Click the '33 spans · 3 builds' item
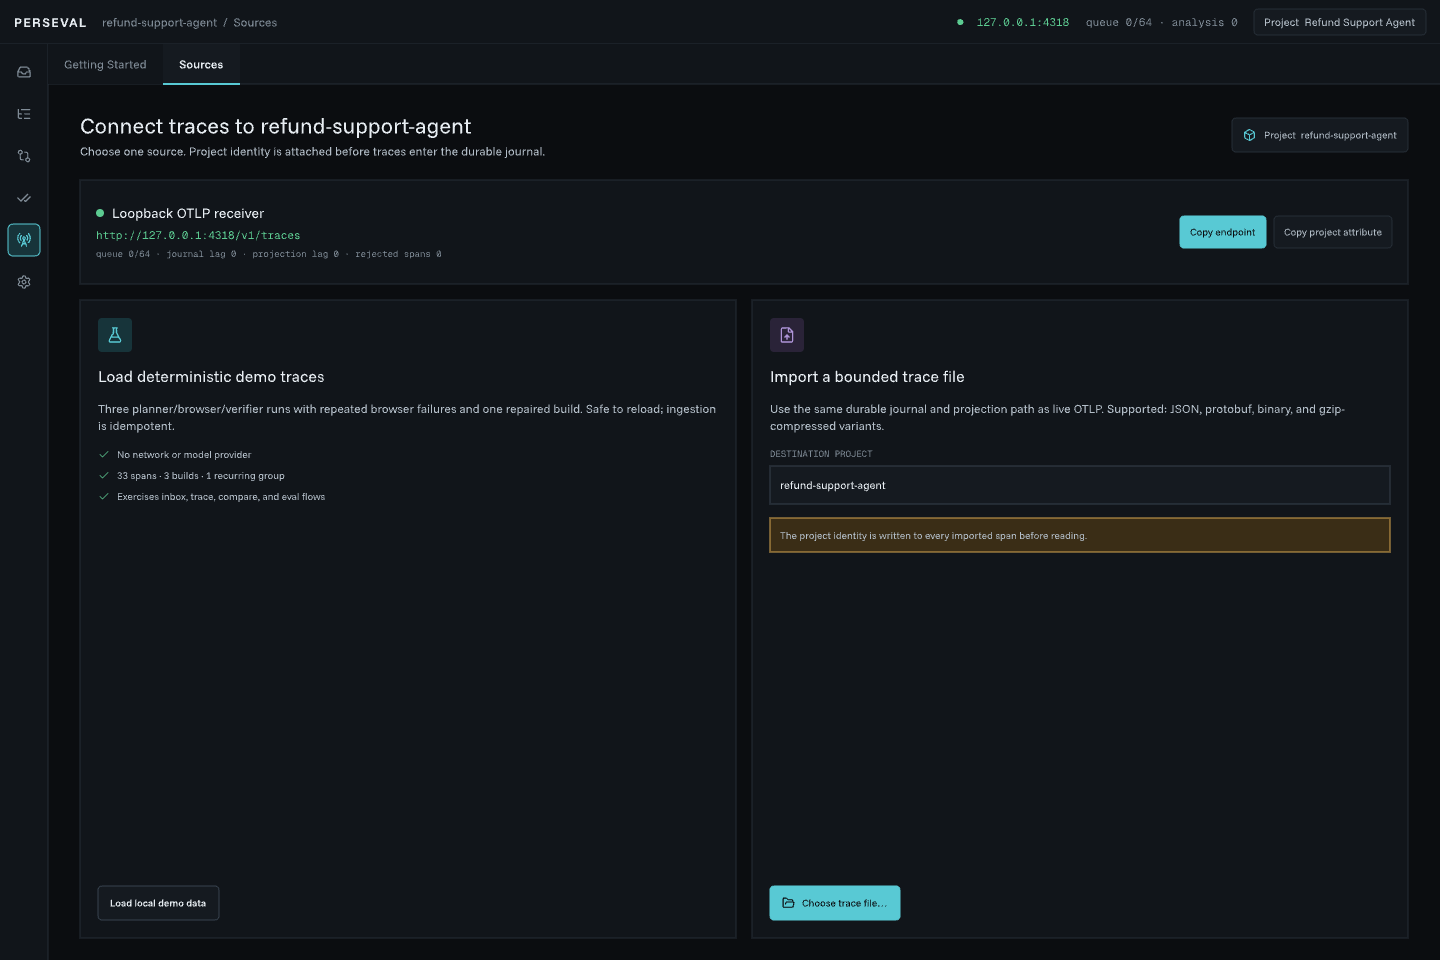Viewport: 1440px width, 960px height. 201,476
